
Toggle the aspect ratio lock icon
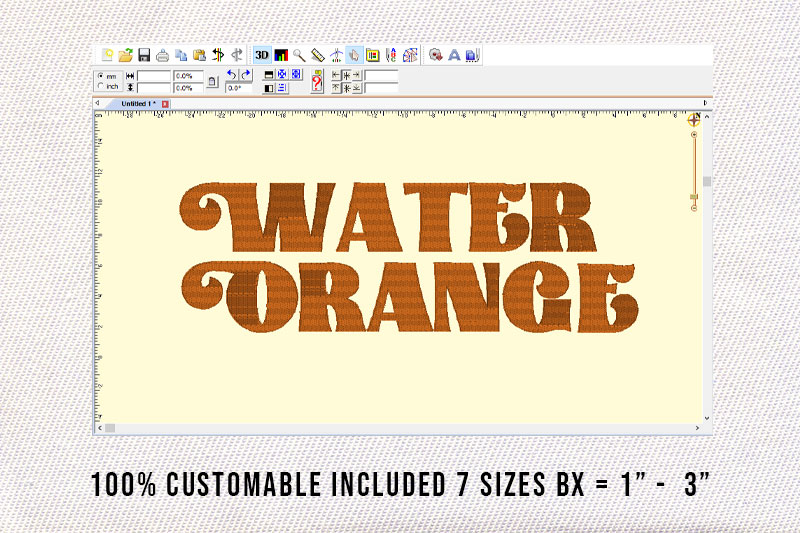coord(212,82)
